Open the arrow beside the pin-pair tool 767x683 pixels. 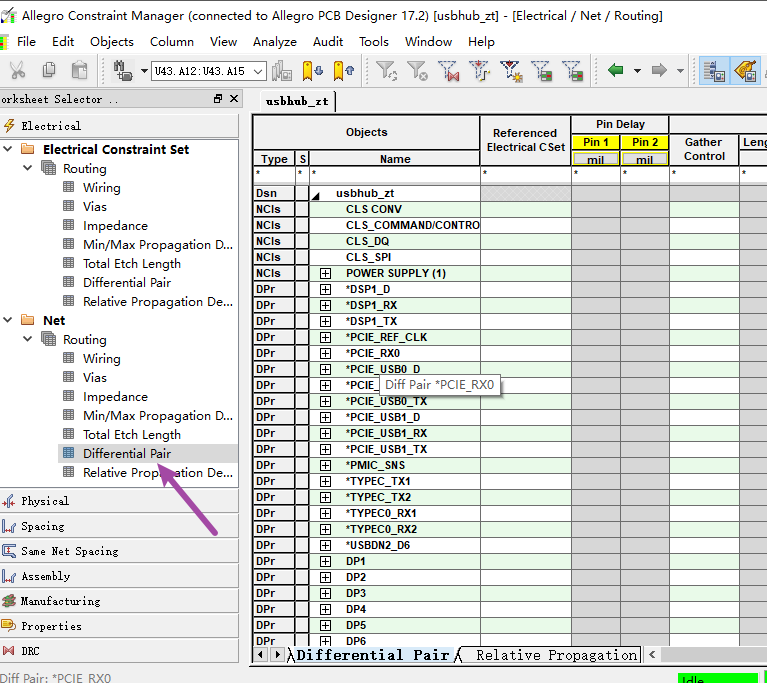tap(144, 71)
